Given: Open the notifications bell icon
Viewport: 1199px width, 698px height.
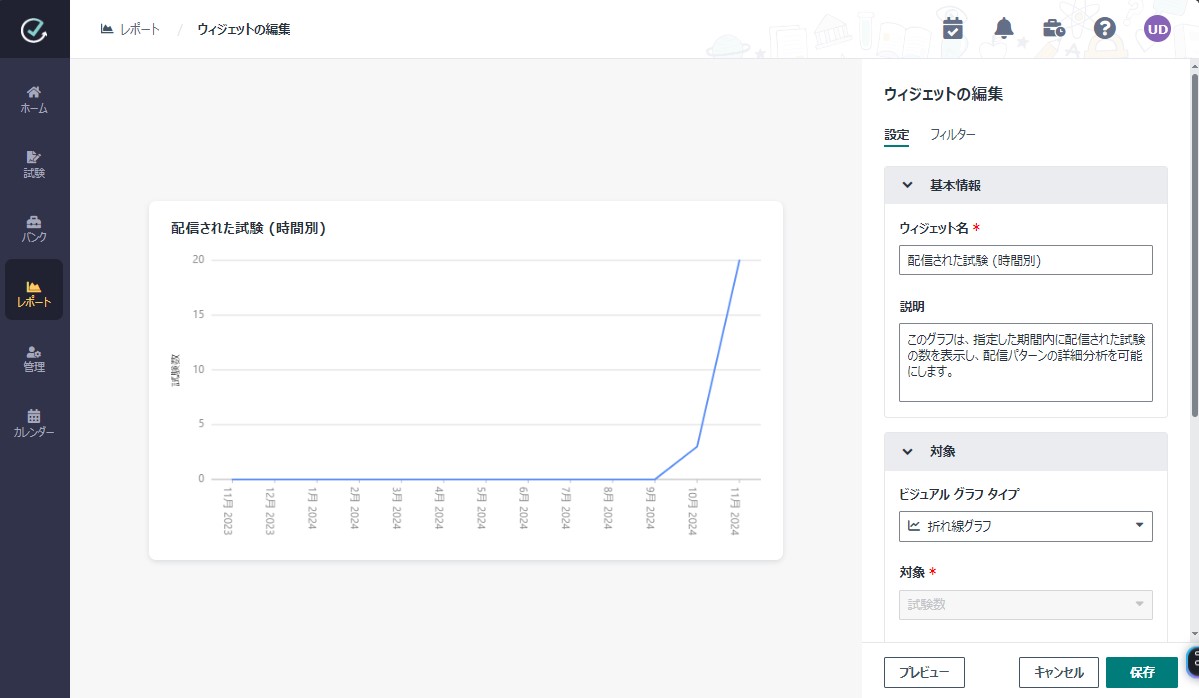Looking at the screenshot, I should (1004, 28).
